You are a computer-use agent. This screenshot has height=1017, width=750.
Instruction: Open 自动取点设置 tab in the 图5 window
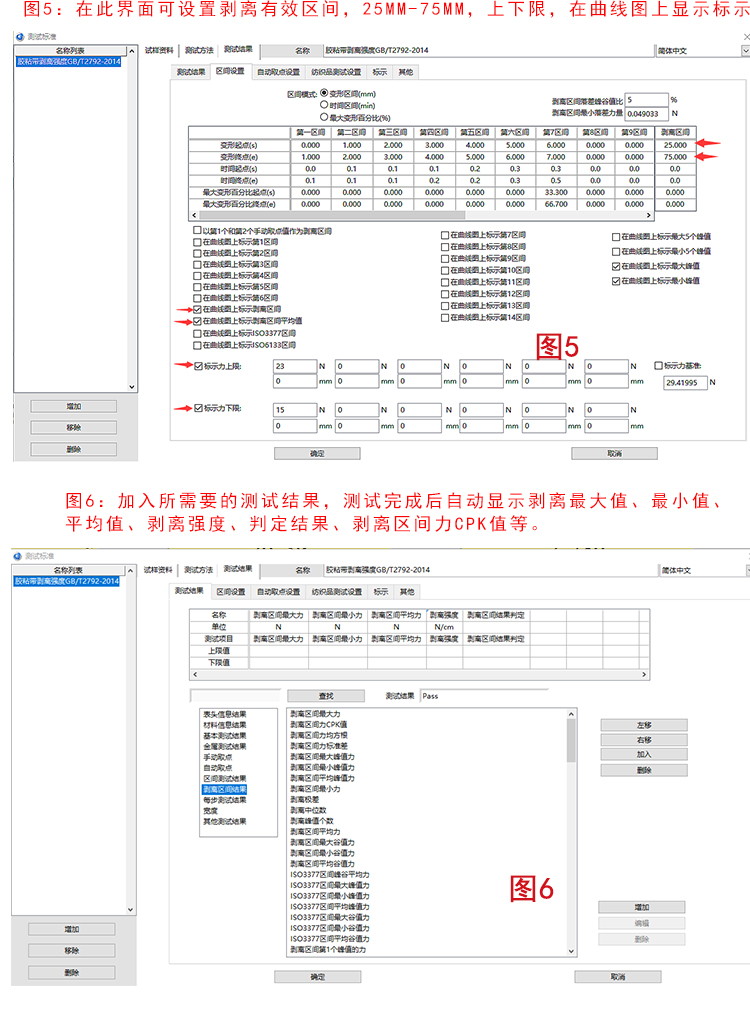pos(278,72)
